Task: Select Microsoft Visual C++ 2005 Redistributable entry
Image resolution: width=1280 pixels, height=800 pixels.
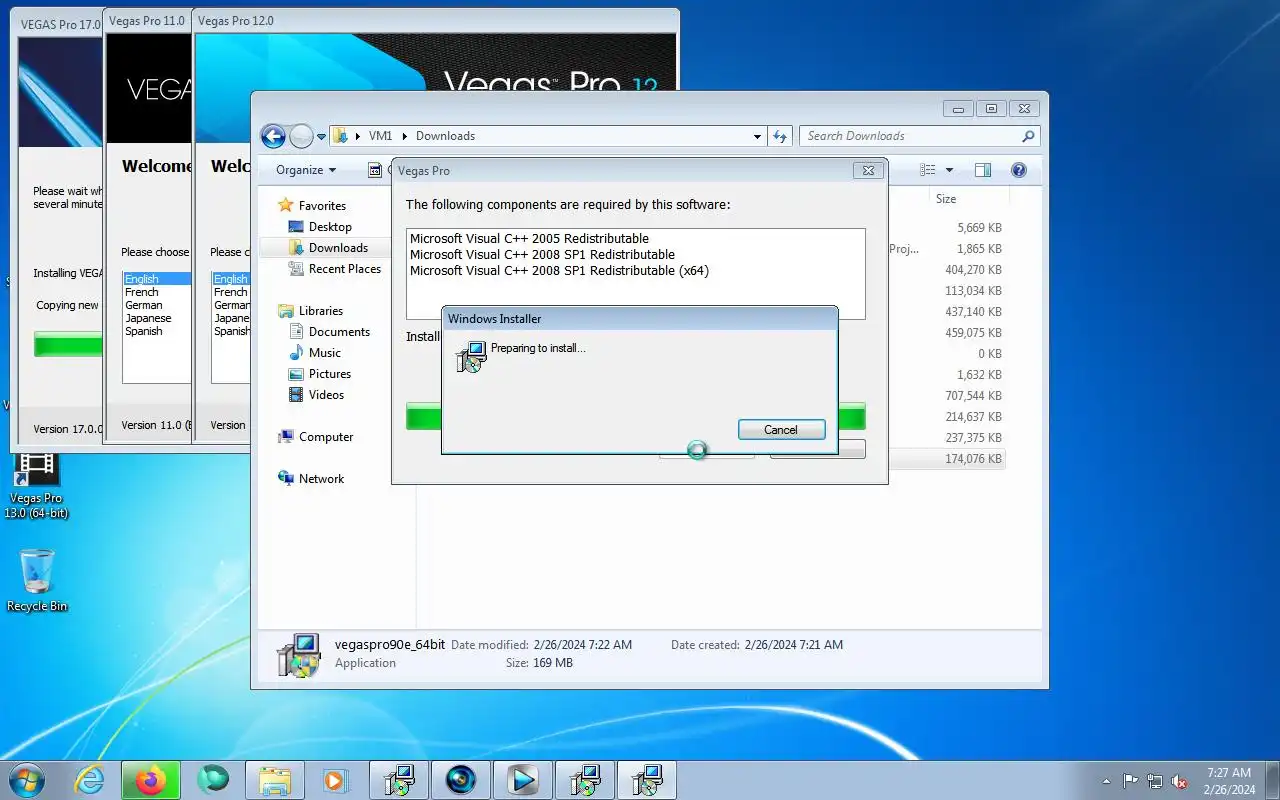Action: pos(529,239)
